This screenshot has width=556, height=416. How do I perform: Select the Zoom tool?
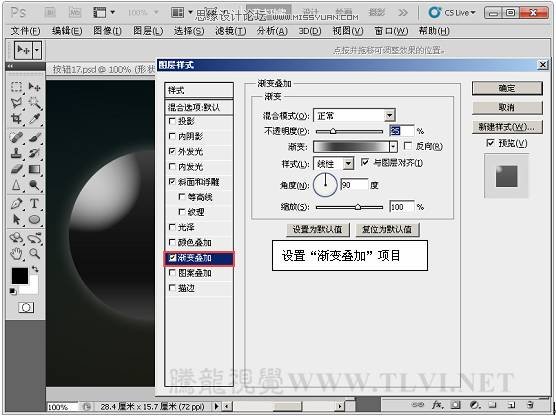click(x=34, y=254)
